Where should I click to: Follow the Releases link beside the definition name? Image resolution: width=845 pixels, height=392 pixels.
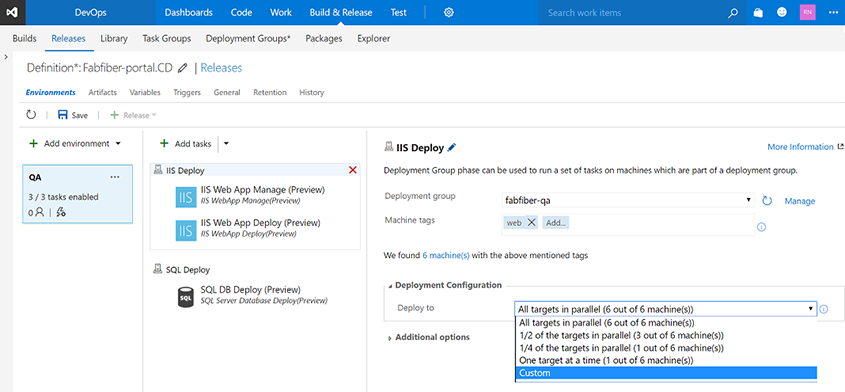point(221,67)
